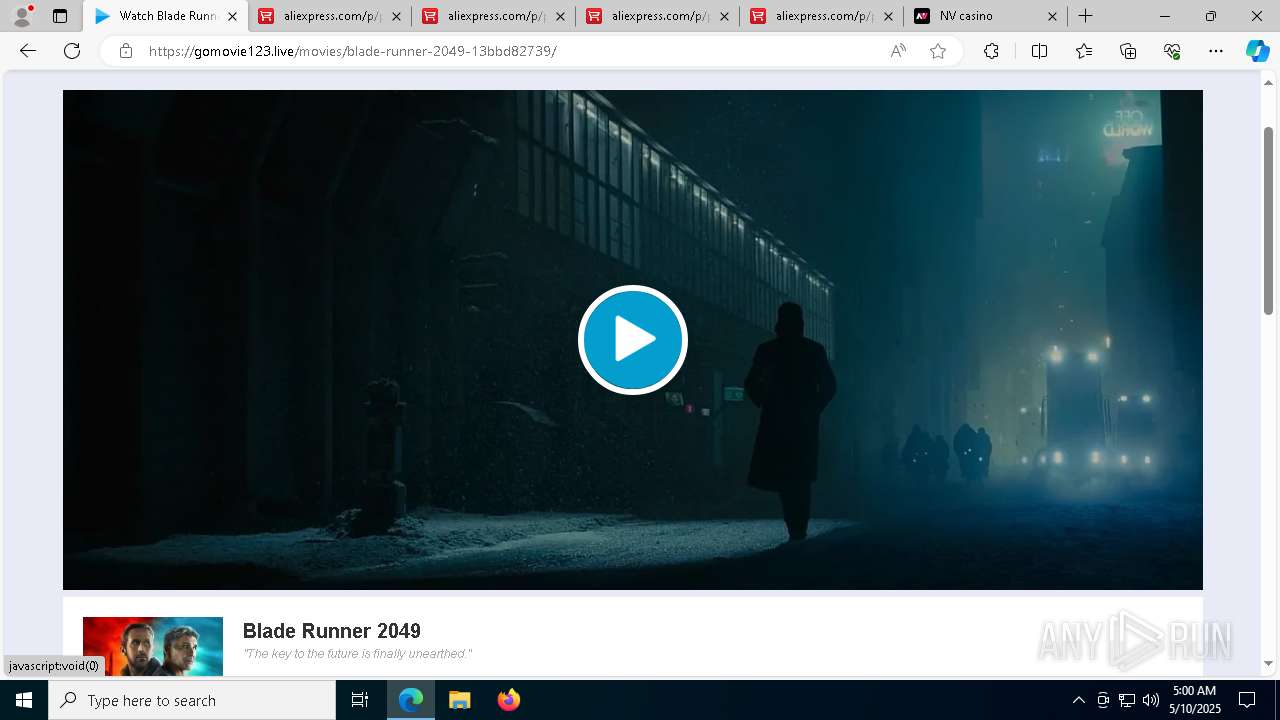The image size is (1280, 720).
Task: Open the notification center
Action: tap(1247, 700)
